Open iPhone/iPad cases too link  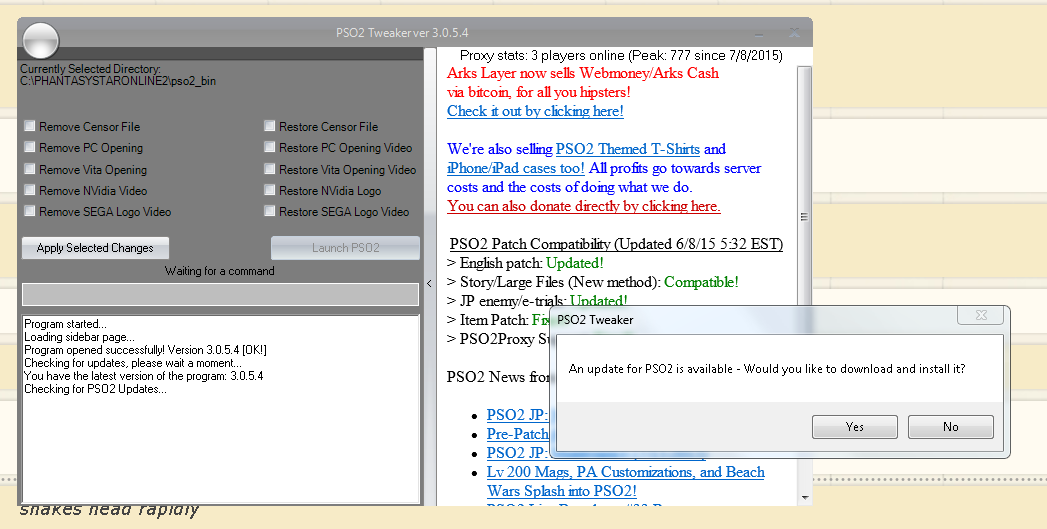515,168
